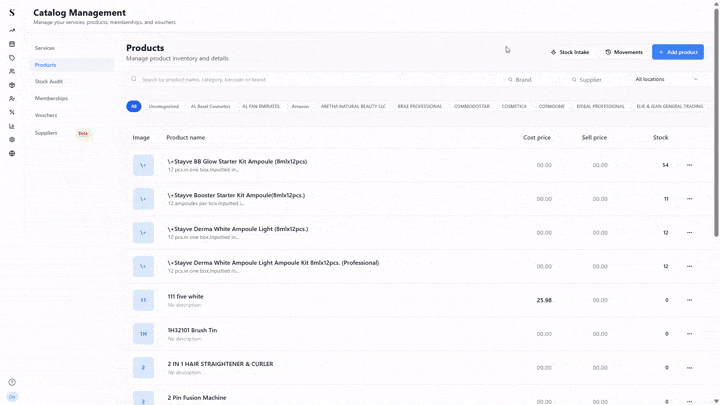The width and height of the screenshot is (720, 405).
Task: Filter by COMMODOSTAR chip
Action: coord(472,106)
